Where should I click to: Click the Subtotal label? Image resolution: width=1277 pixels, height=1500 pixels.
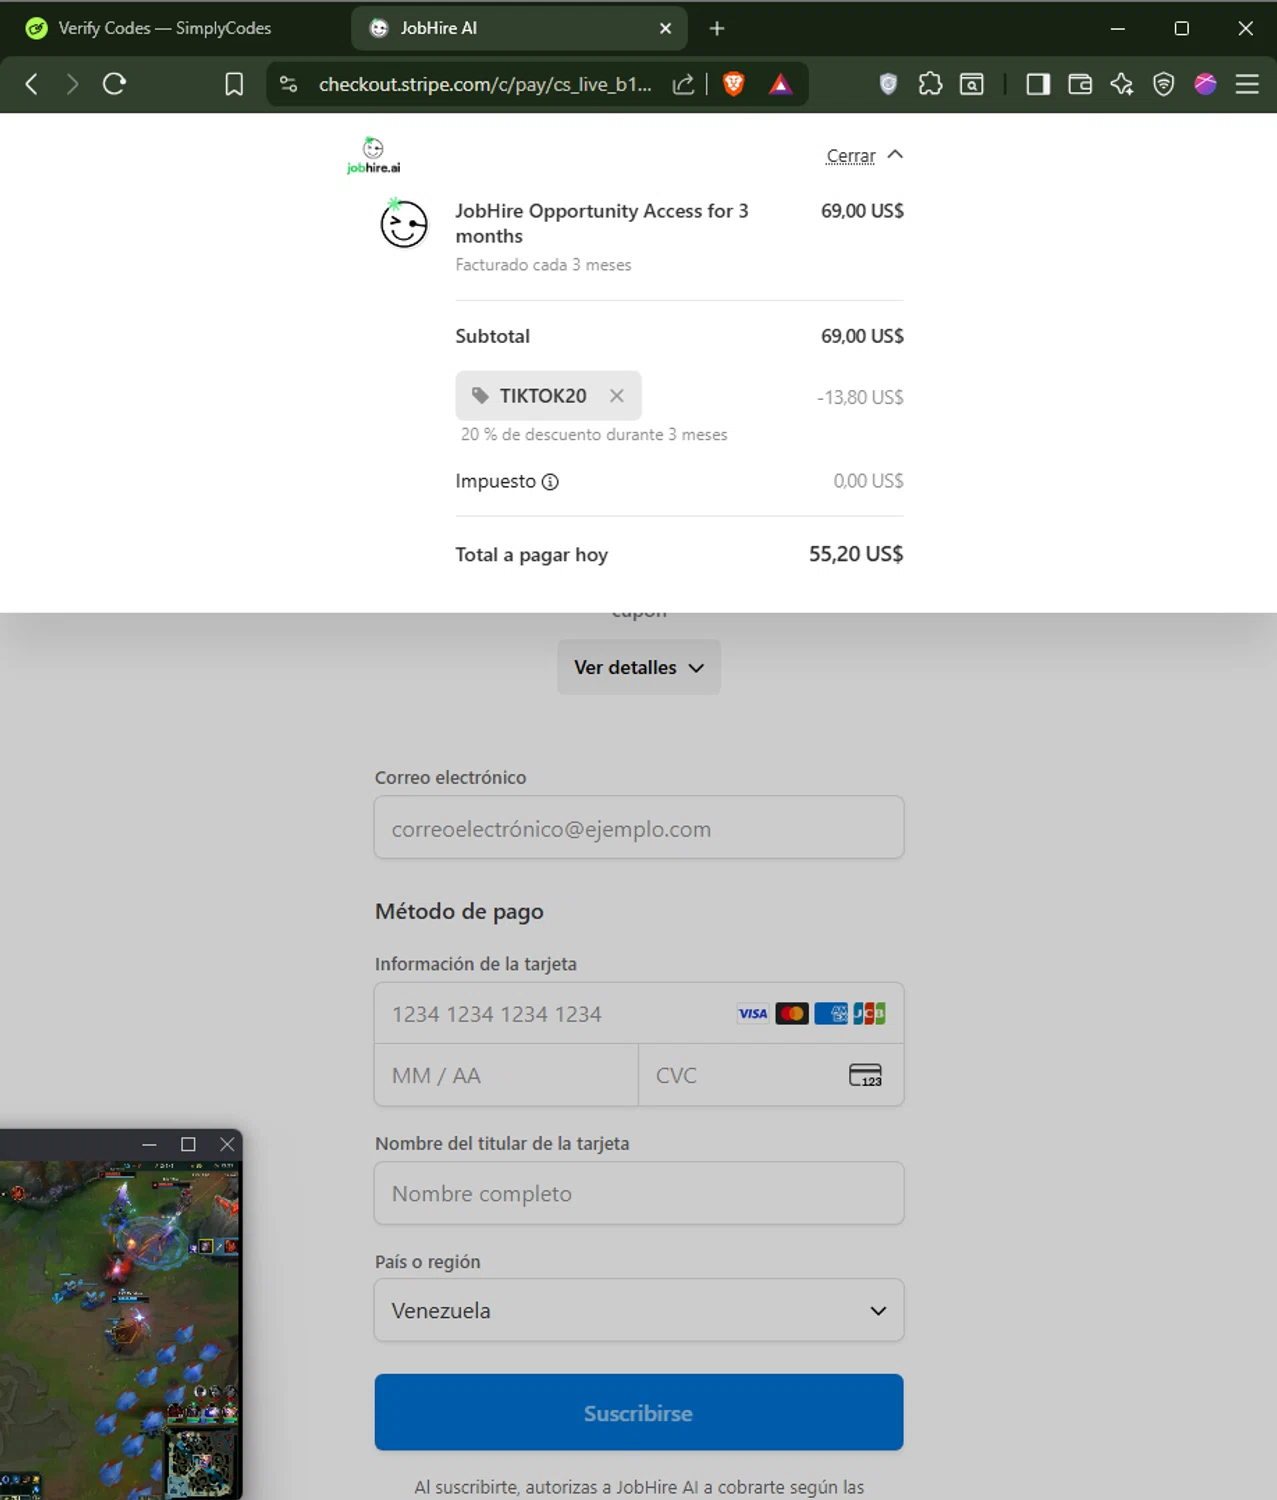(x=492, y=336)
